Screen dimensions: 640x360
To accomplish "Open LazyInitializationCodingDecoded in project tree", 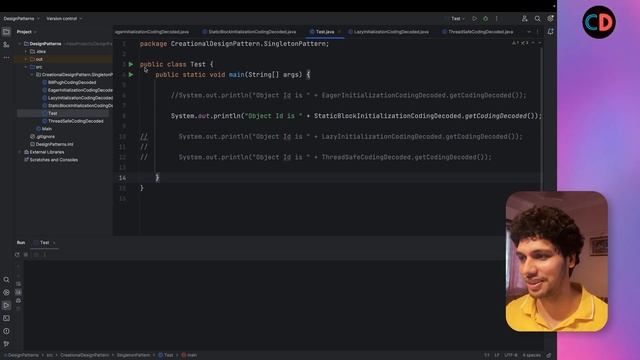I will click(77, 98).
